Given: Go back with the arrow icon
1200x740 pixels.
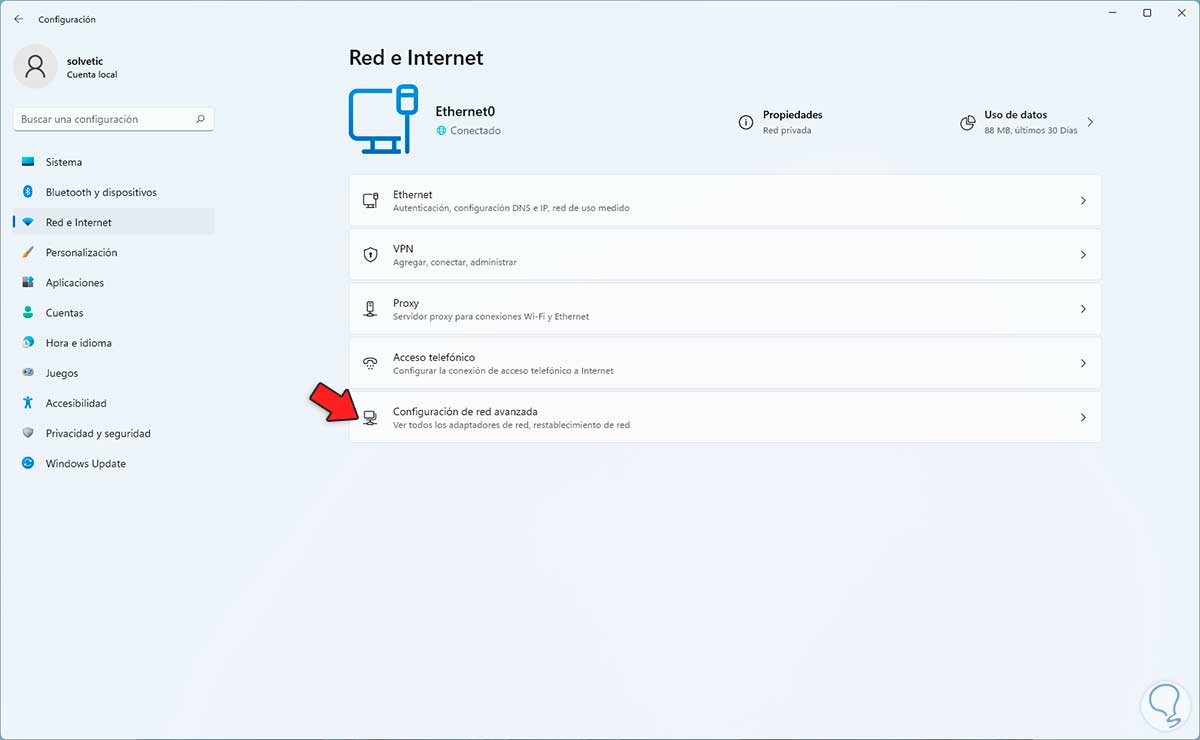Looking at the screenshot, I should tap(18, 19).
